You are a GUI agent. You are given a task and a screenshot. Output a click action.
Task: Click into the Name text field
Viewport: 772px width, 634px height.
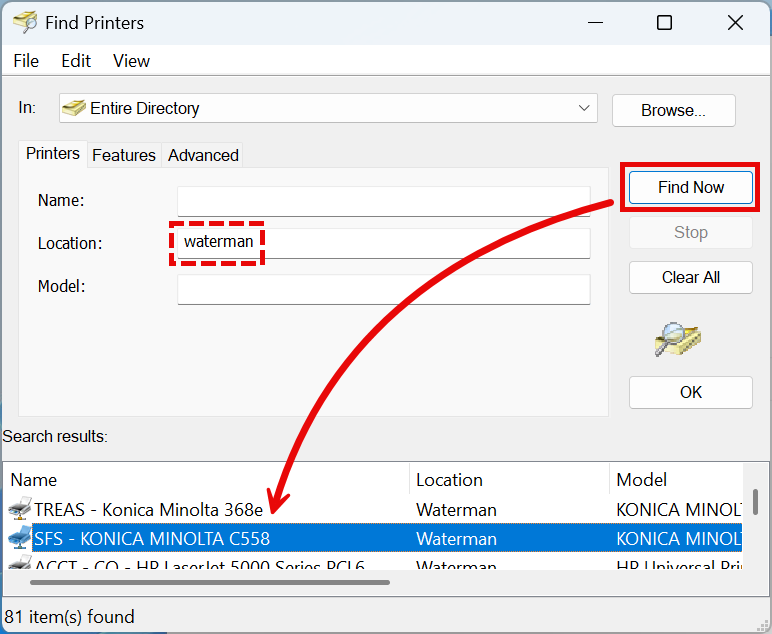click(383, 201)
